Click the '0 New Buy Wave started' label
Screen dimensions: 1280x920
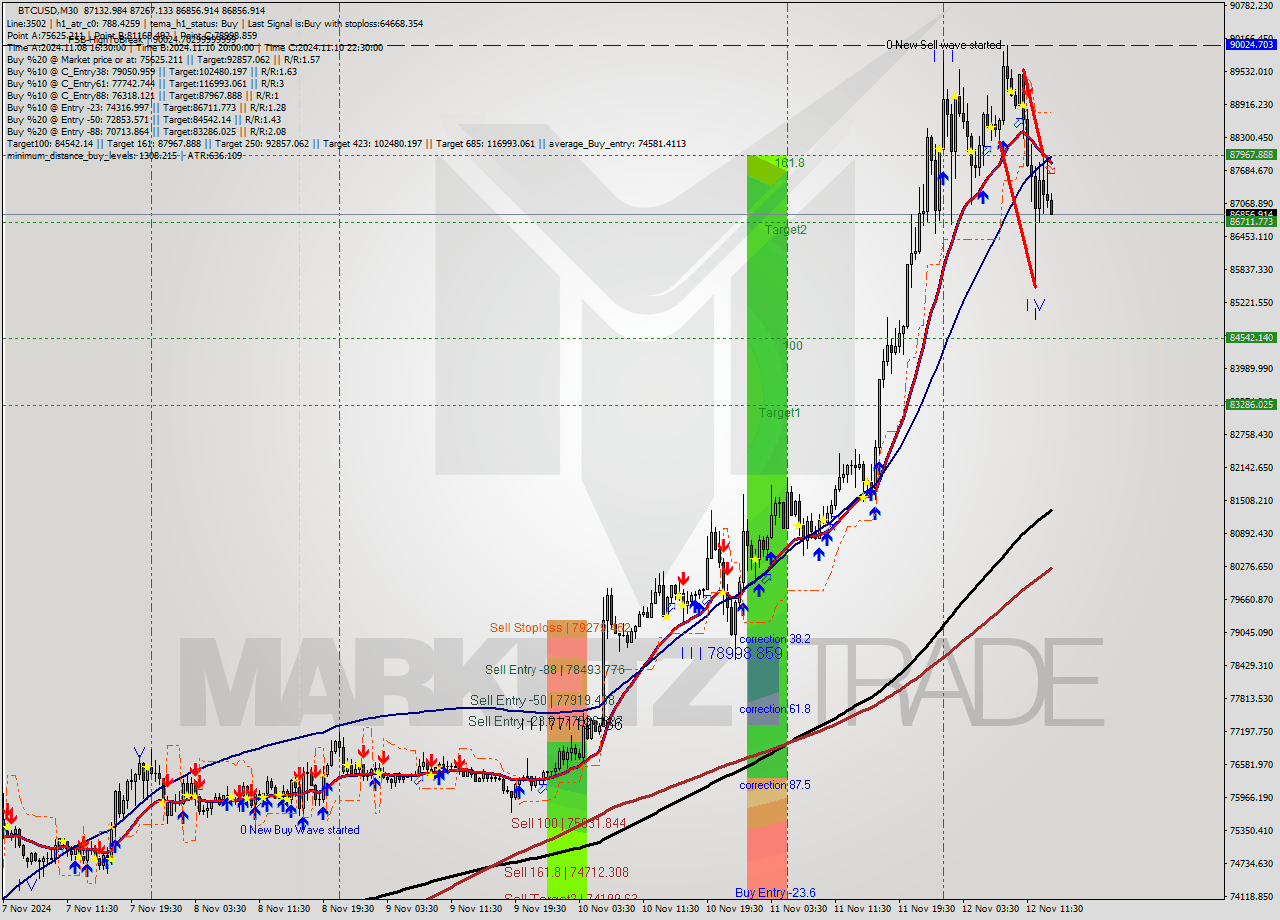[x=299, y=830]
